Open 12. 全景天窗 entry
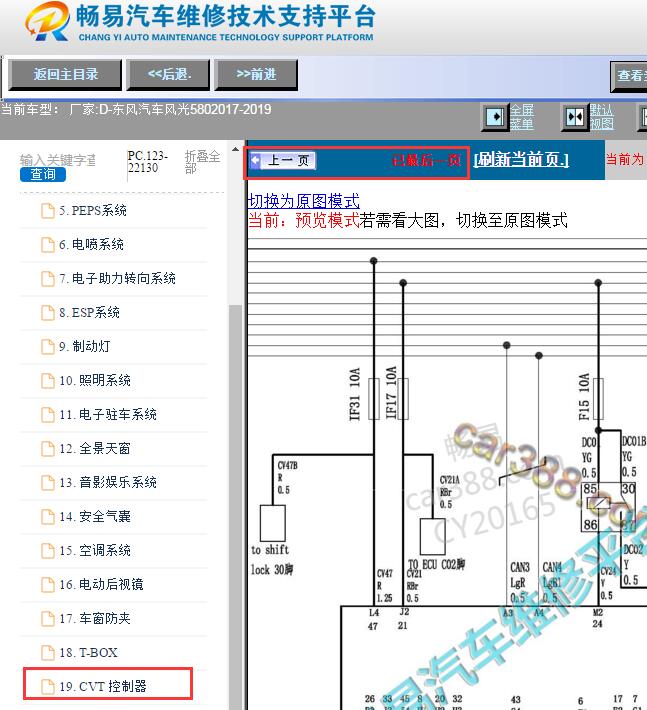Screen dimensions: 647x710 pyautogui.click(x=95, y=448)
